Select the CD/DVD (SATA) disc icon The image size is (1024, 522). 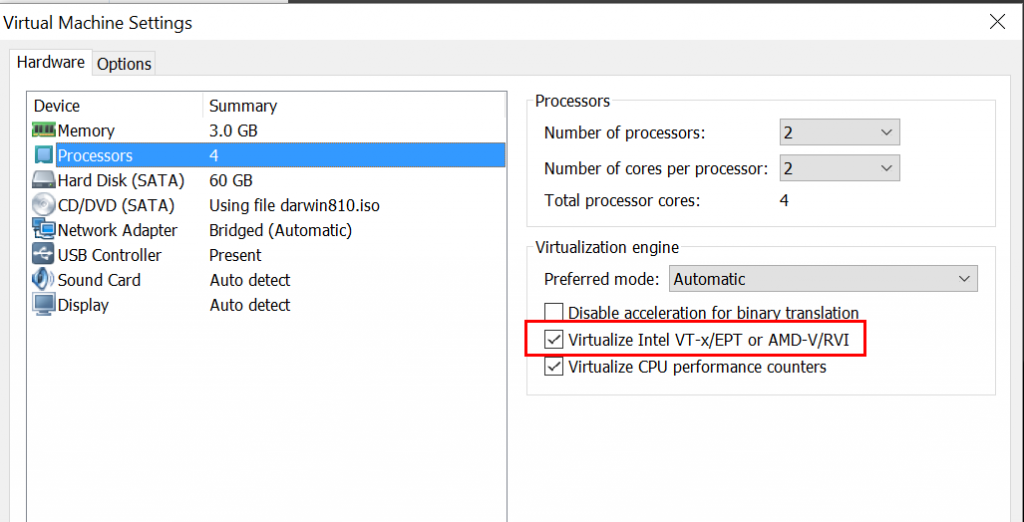[44, 205]
